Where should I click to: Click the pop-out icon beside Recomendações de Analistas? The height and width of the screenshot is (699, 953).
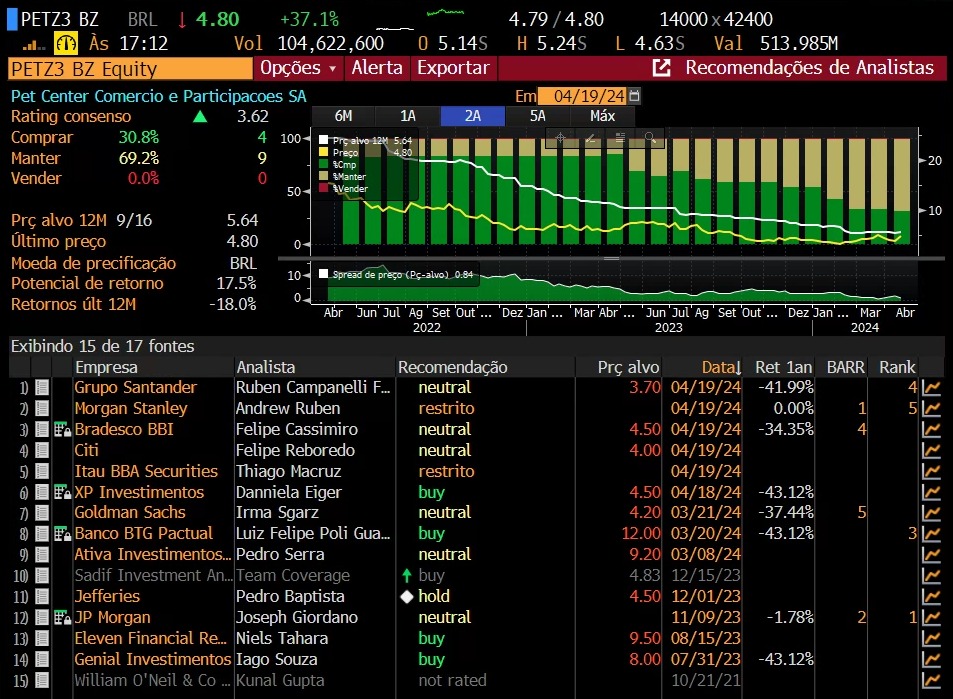click(661, 68)
